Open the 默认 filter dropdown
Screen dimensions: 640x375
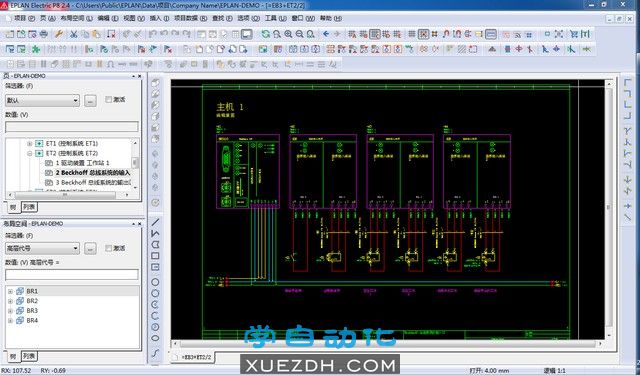point(76,100)
